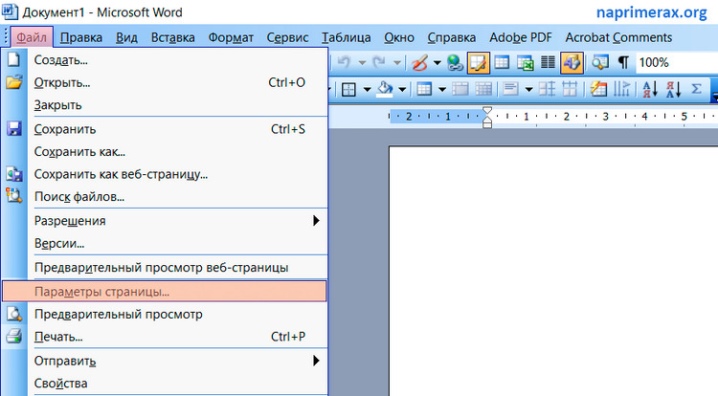Viewport: 718px width, 396px height.
Task: Open the border style dropdown arrow
Action: tap(367, 89)
